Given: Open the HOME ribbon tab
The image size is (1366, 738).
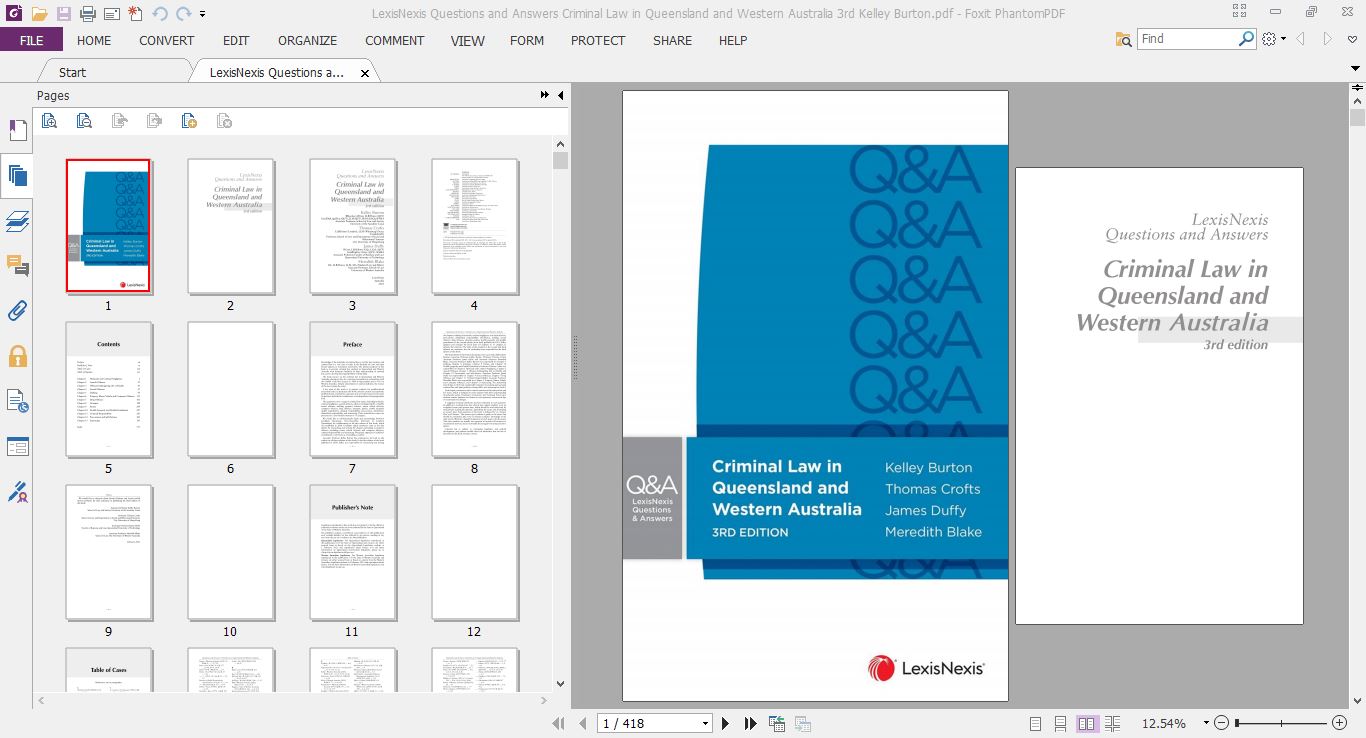Looking at the screenshot, I should click(94, 40).
